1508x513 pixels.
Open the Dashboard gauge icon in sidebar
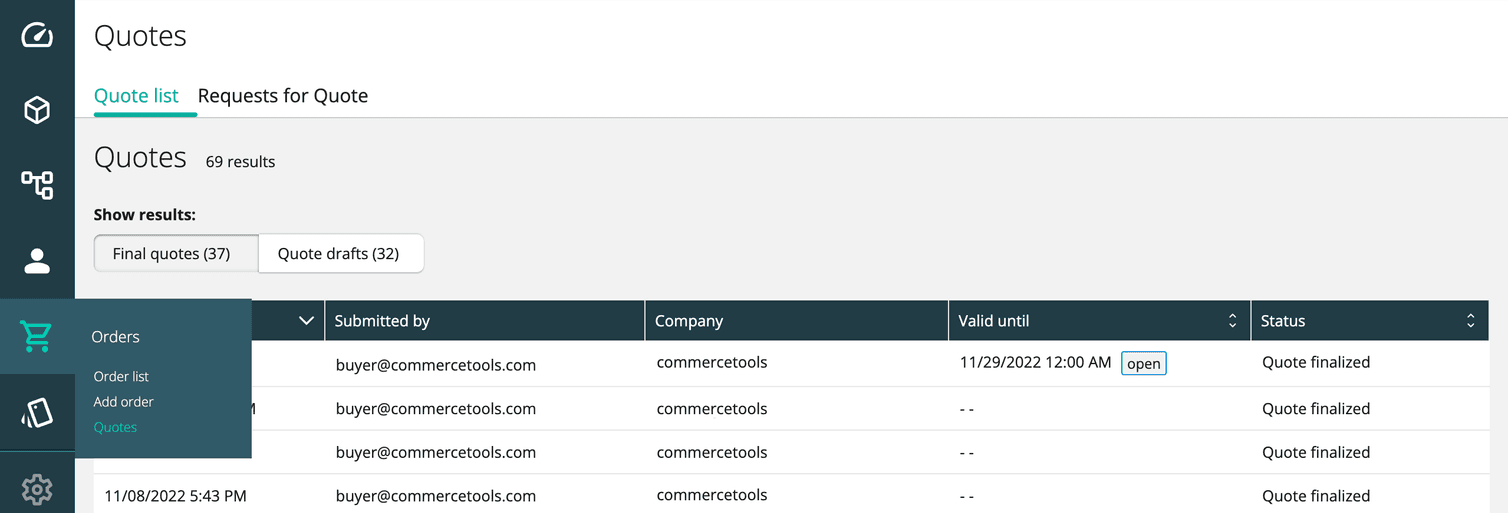pos(37,36)
